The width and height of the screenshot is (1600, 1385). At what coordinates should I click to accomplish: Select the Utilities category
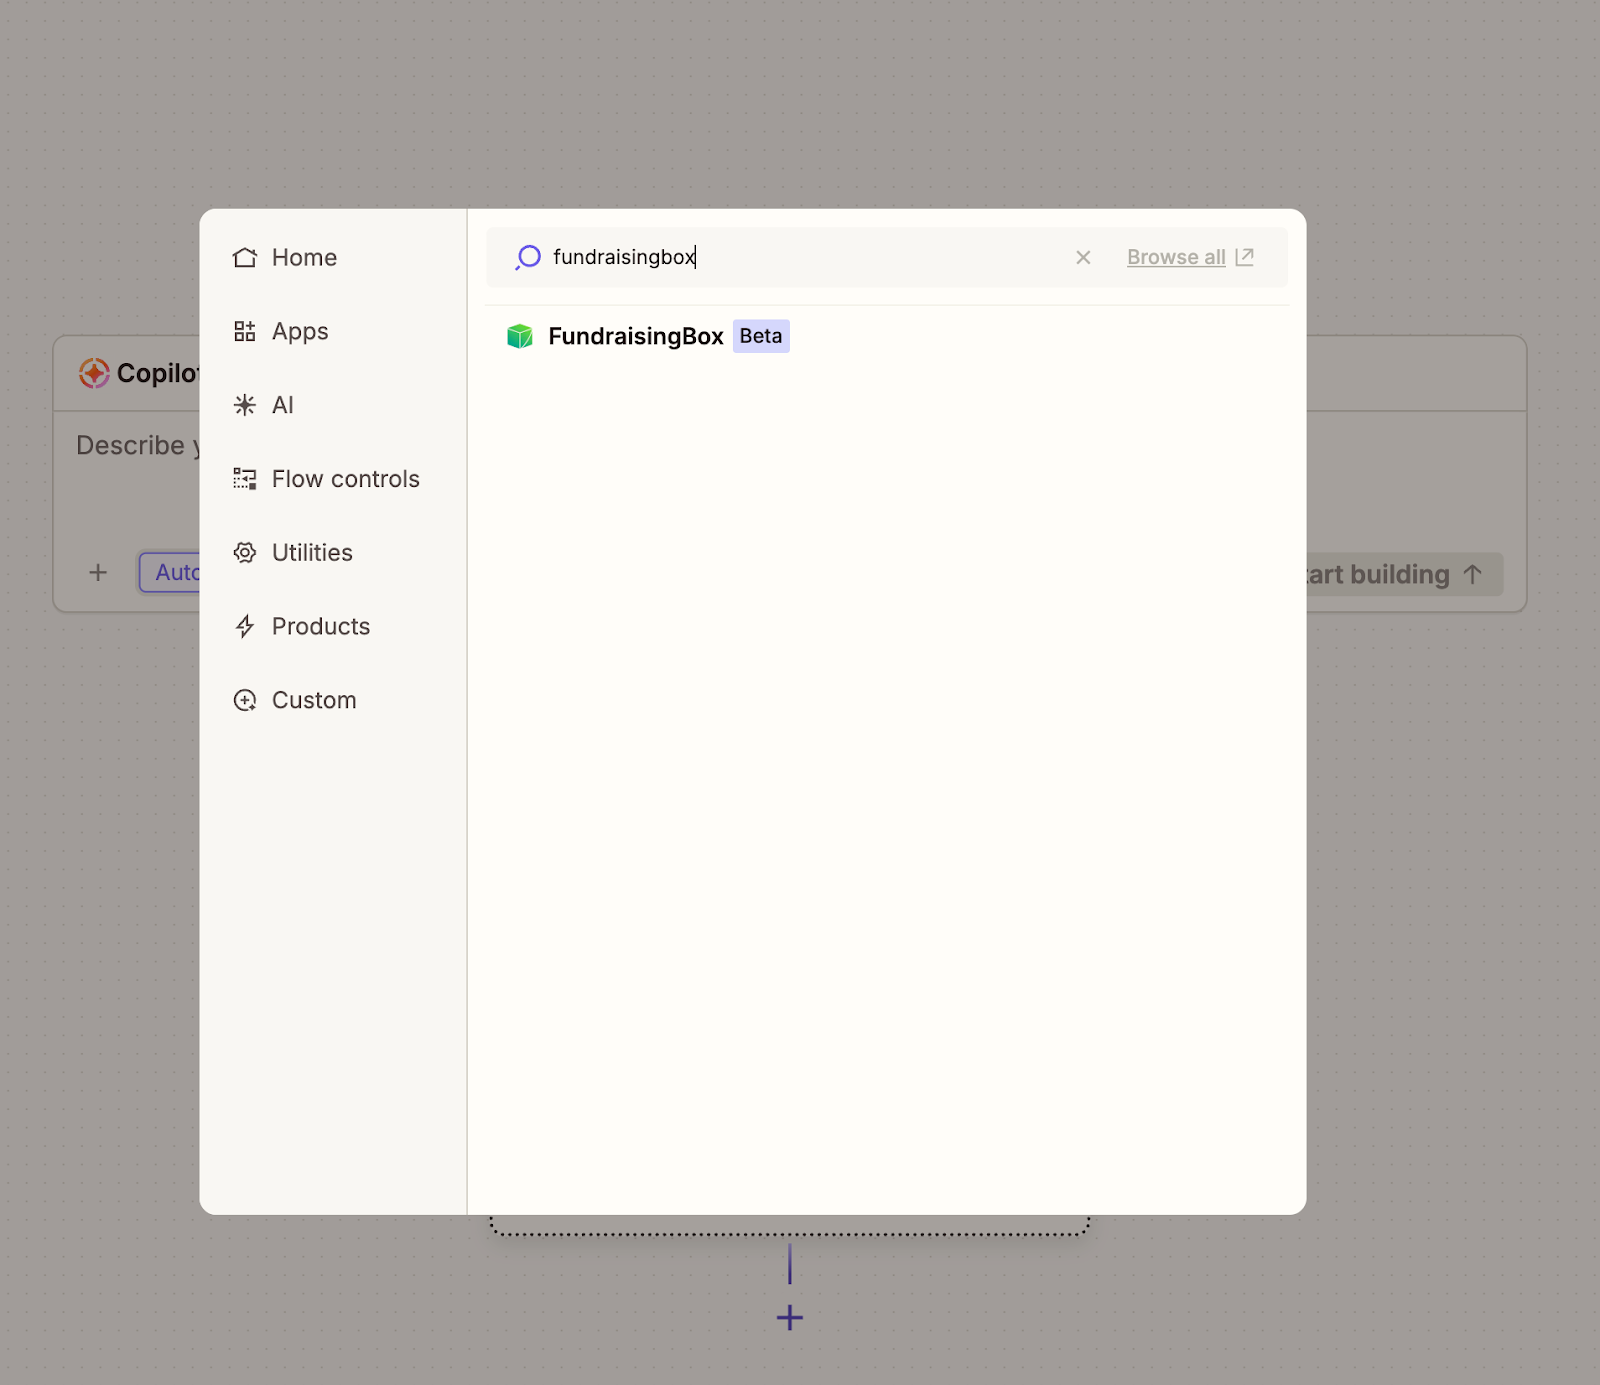pos(293,553)
